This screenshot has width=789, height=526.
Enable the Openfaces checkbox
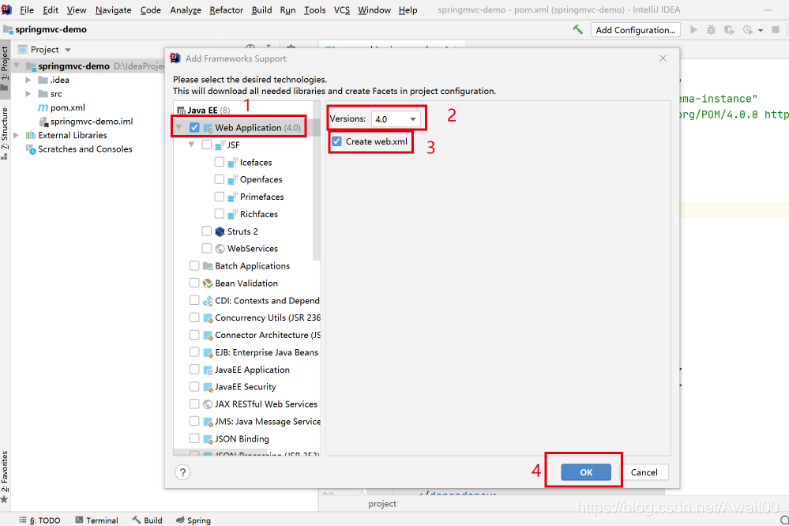[x=219, y=179]
